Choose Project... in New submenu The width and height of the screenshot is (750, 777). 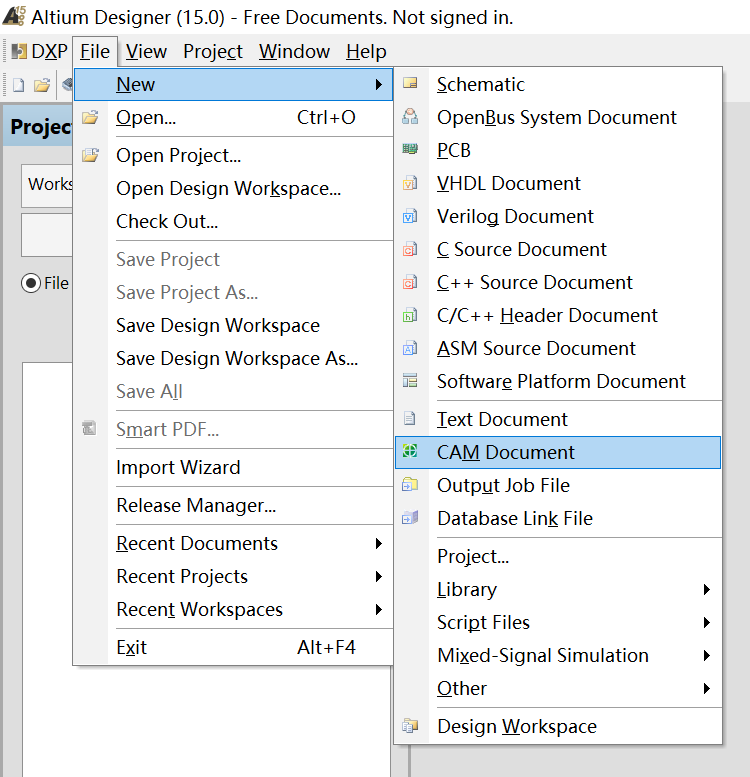[558, 556]
